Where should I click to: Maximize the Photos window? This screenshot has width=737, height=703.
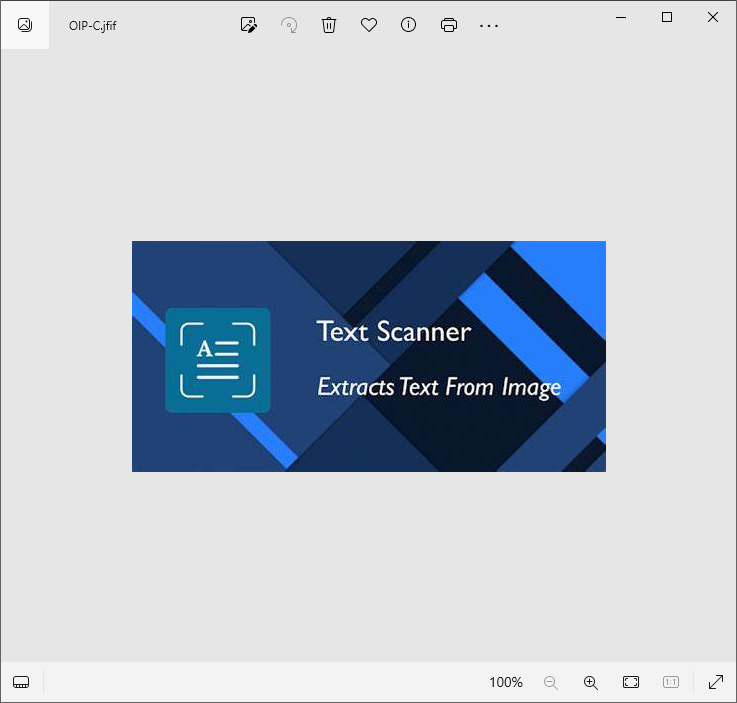coord(667,17)
